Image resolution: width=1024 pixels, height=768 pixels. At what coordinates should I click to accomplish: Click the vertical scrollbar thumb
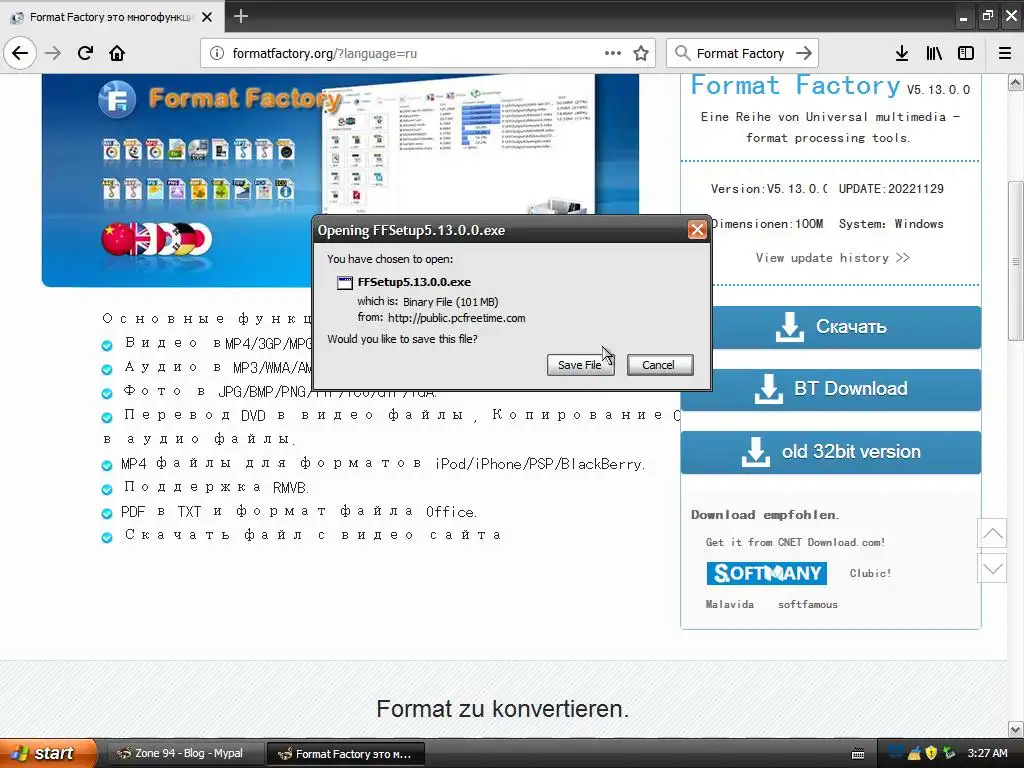[1016, 261]
